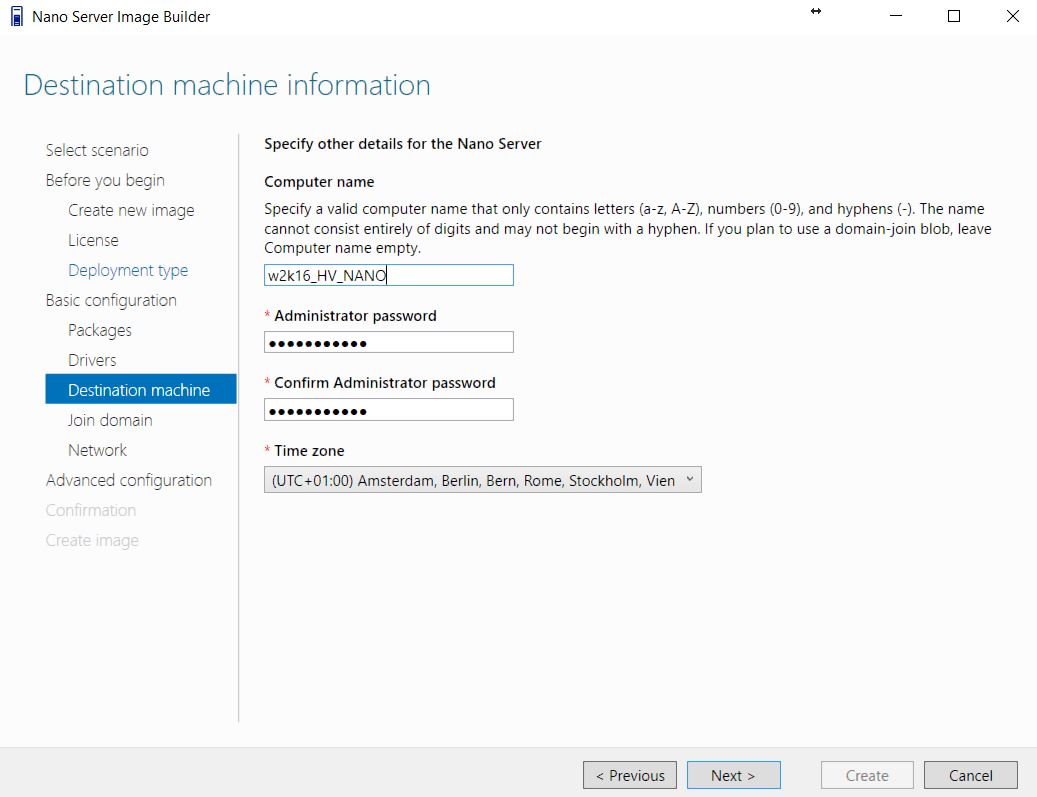Click the Administrator password field
The height and width of the screenshot is (797, 1037).
point(389,342)
